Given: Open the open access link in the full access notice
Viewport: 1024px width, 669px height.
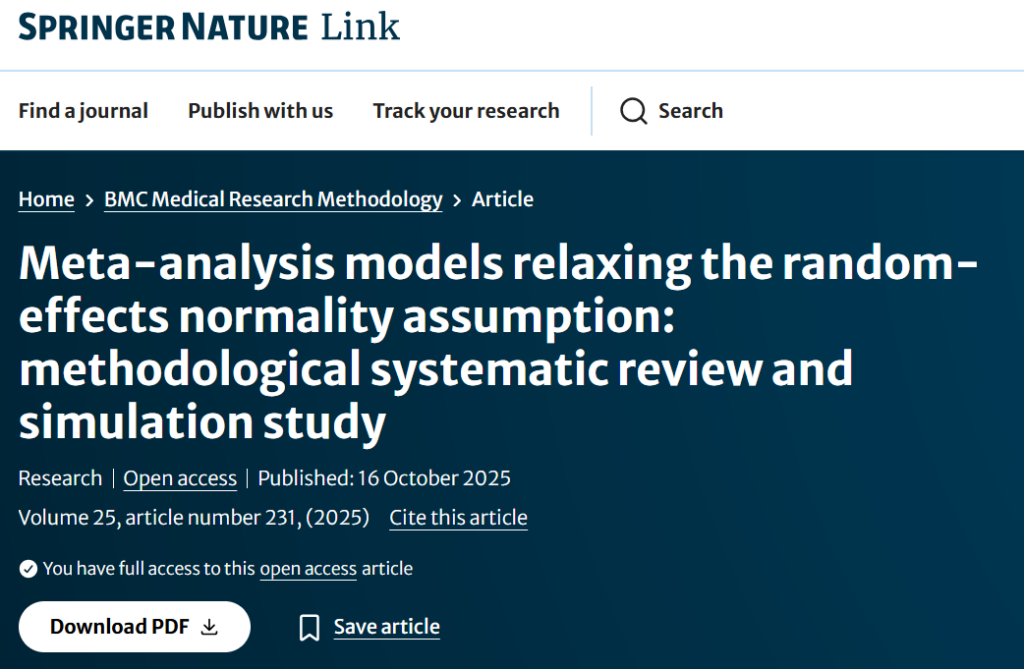Looking at the screenshot, I should [x=308, y=569].
